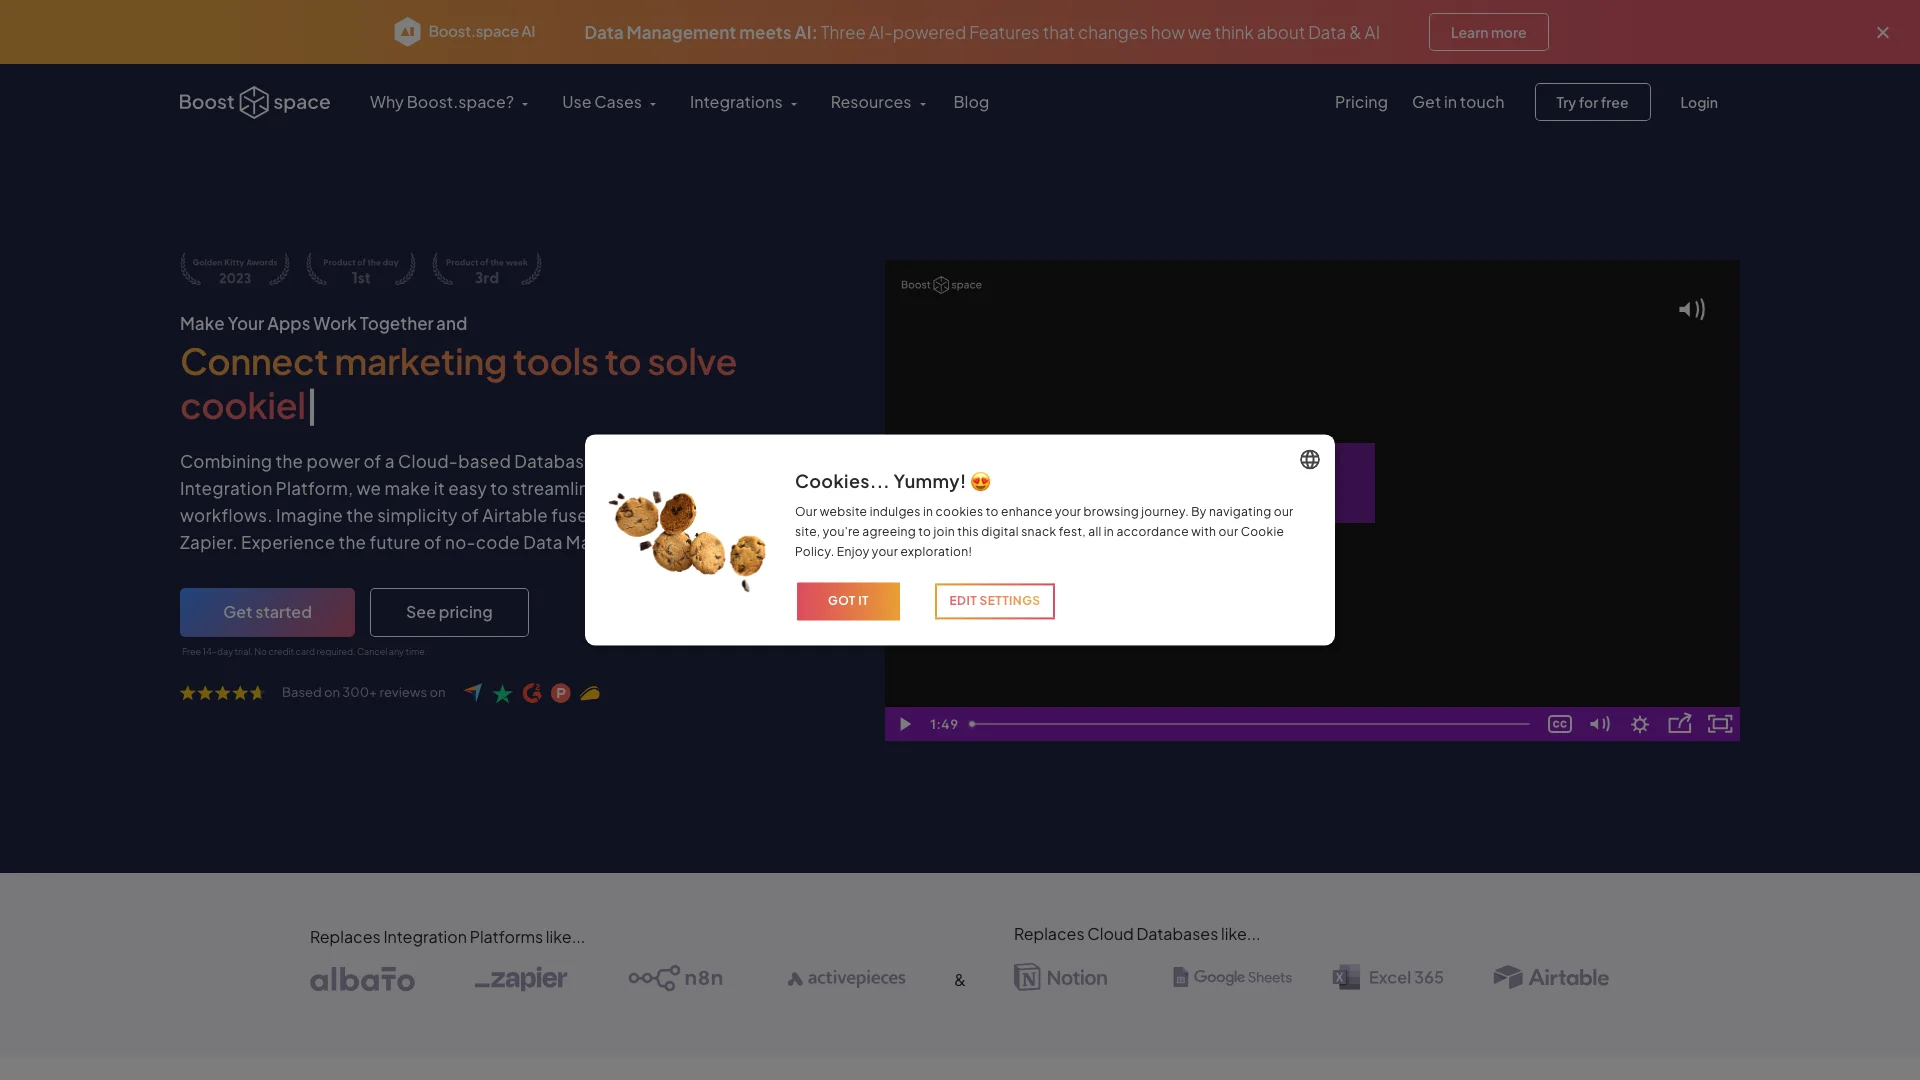This screenshot has width=1920, height=1080.
Task: Click the video share icon
Action: point(1680,723)
